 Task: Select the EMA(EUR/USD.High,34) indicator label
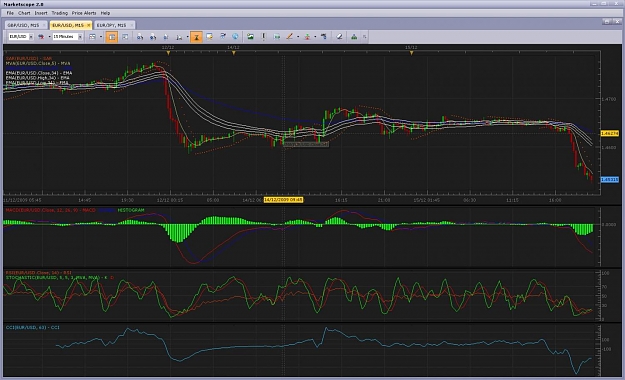tap(37, 78)
